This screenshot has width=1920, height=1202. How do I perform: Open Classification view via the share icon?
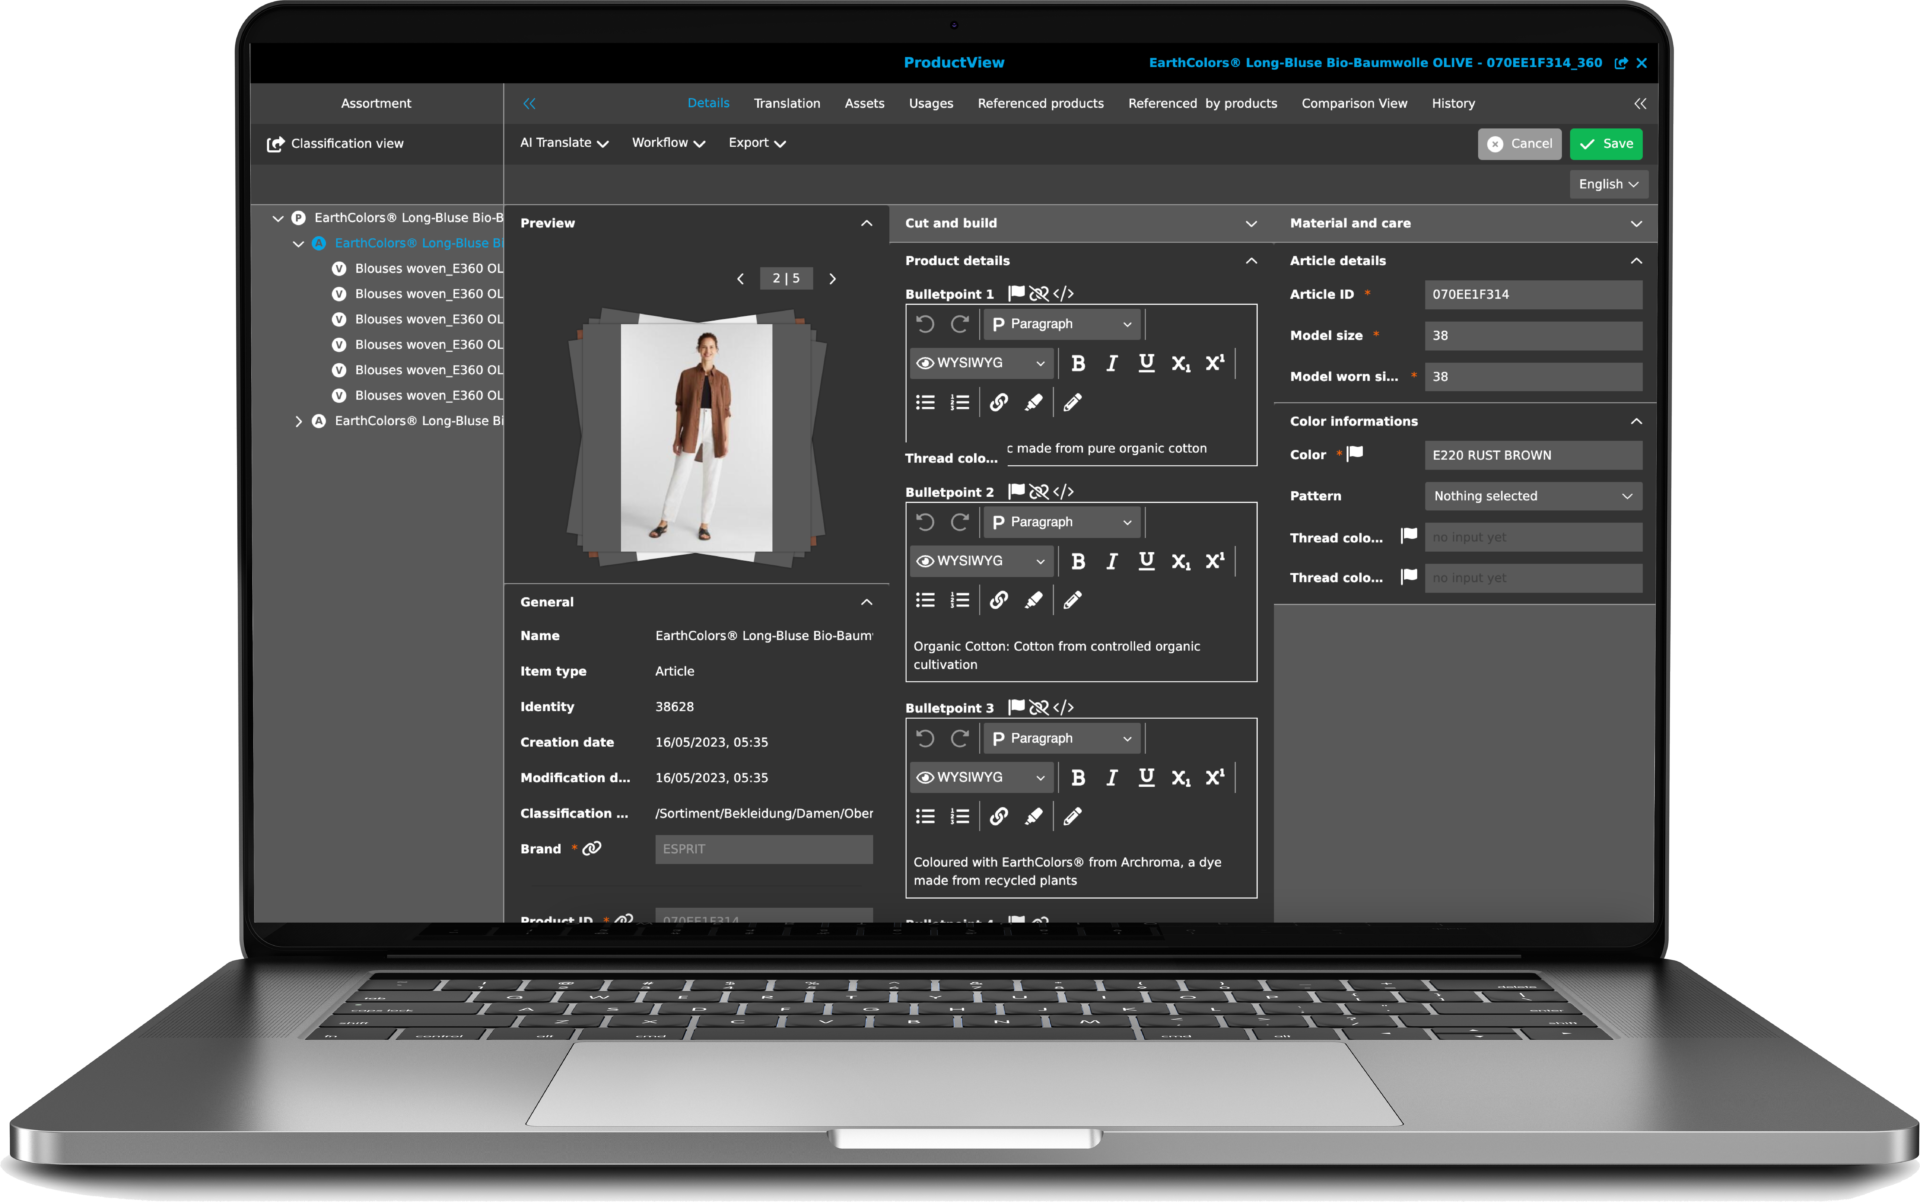click(275, 143)
